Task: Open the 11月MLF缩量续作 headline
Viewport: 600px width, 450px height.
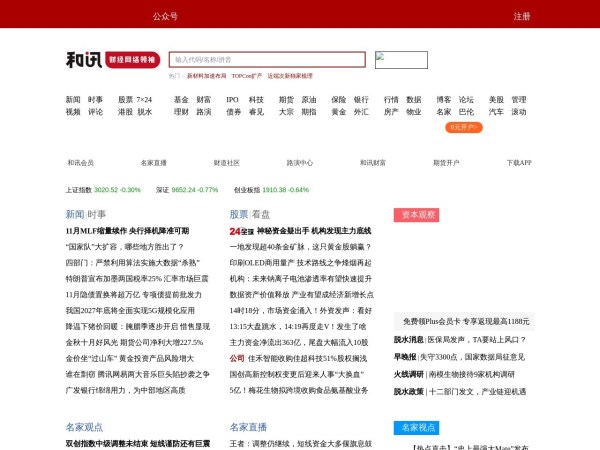Action: point(127,231)
